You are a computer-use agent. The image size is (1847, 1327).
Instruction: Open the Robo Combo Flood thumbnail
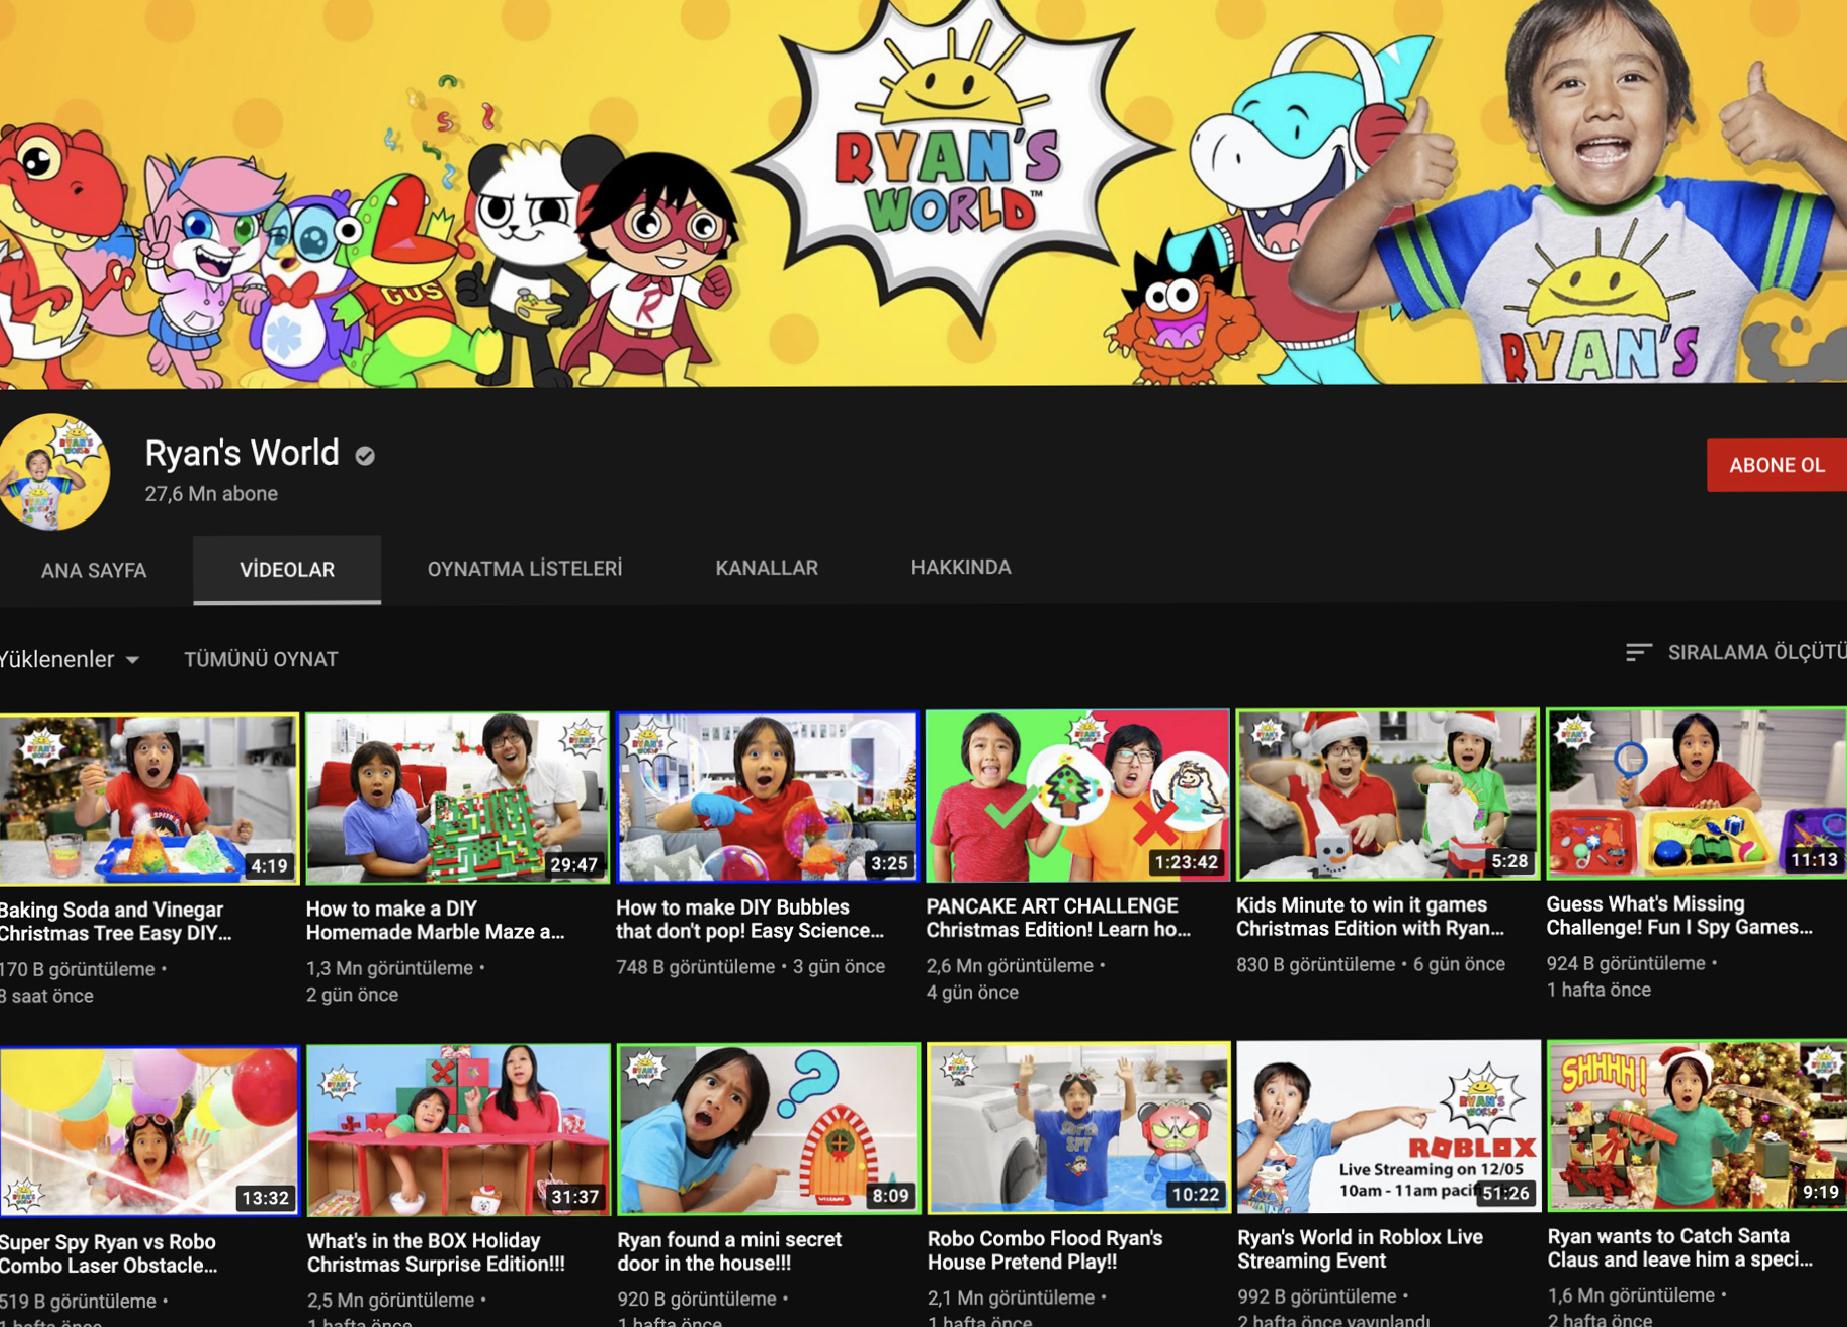click(1079, 1128)
